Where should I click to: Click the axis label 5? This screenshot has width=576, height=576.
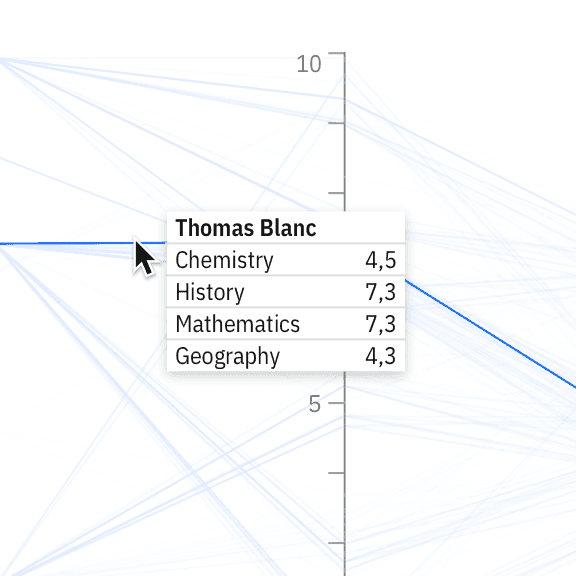click(x=314, y=404)
